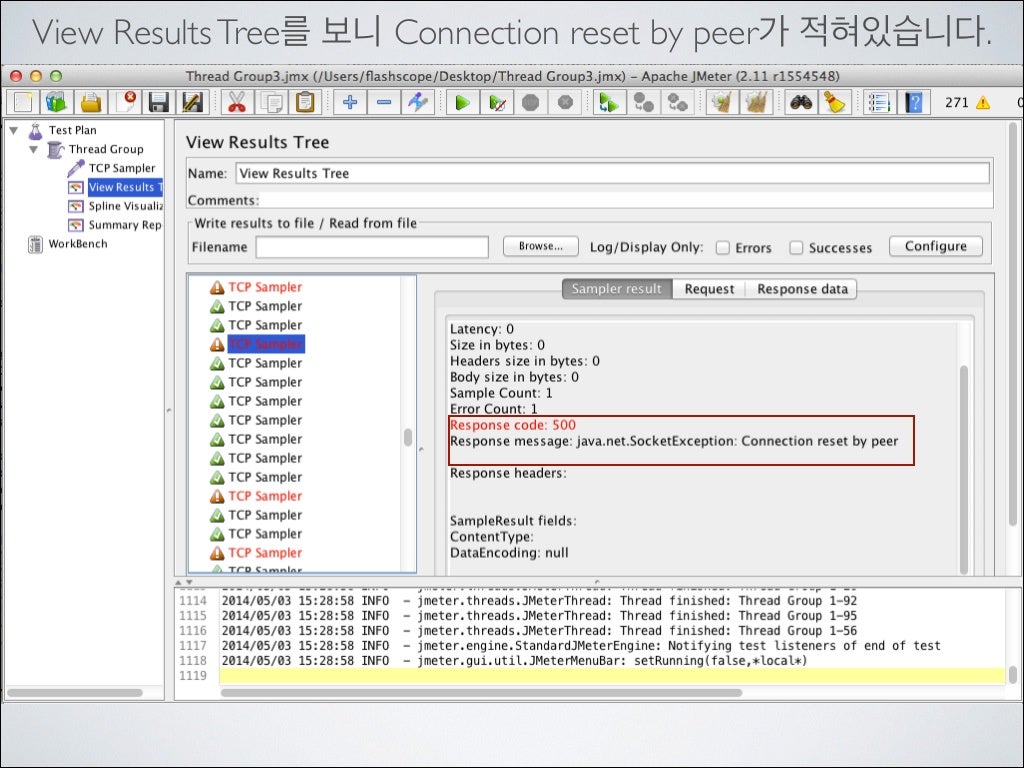The width and height of the screenshot is (1024, 768).
Task: Reset search with the brush icon
Action: [x=835, y=103]
